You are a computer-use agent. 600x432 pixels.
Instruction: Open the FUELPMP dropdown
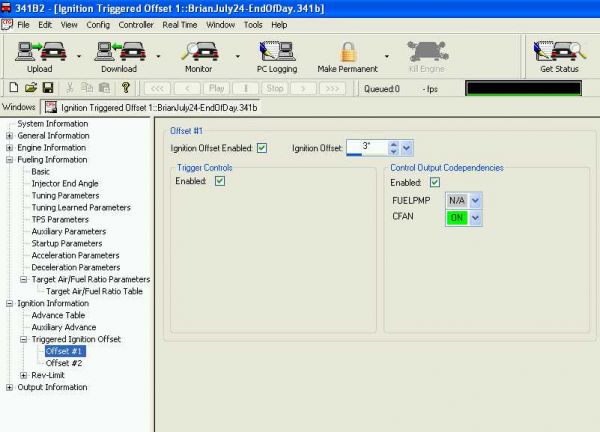[x=476, y=201]
